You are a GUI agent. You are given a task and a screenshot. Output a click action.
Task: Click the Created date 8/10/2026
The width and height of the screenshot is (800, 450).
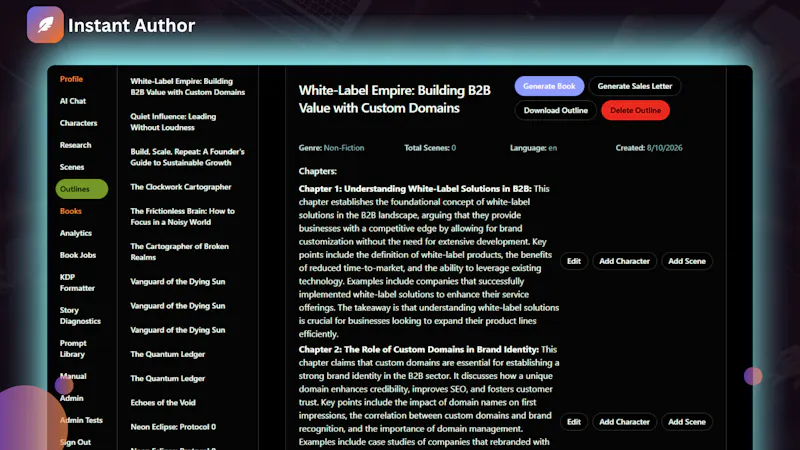point(664,148)
